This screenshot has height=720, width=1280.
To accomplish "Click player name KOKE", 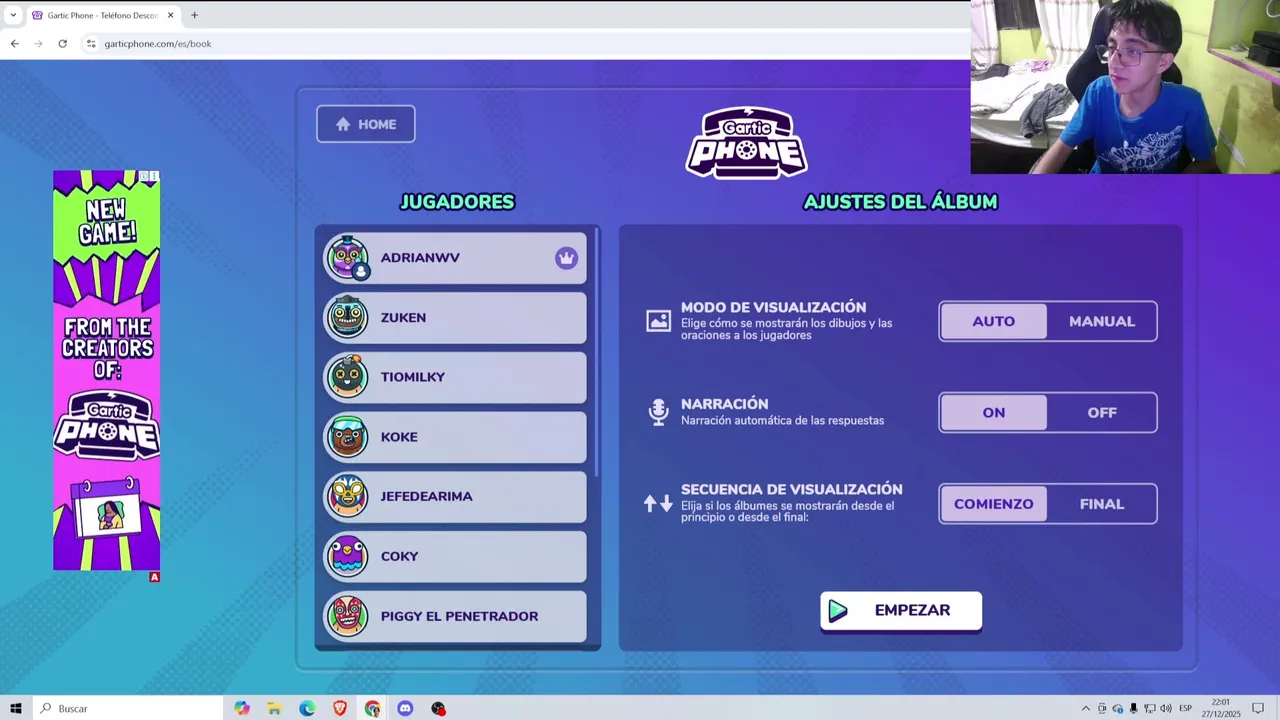I will (x=399, y=437).
